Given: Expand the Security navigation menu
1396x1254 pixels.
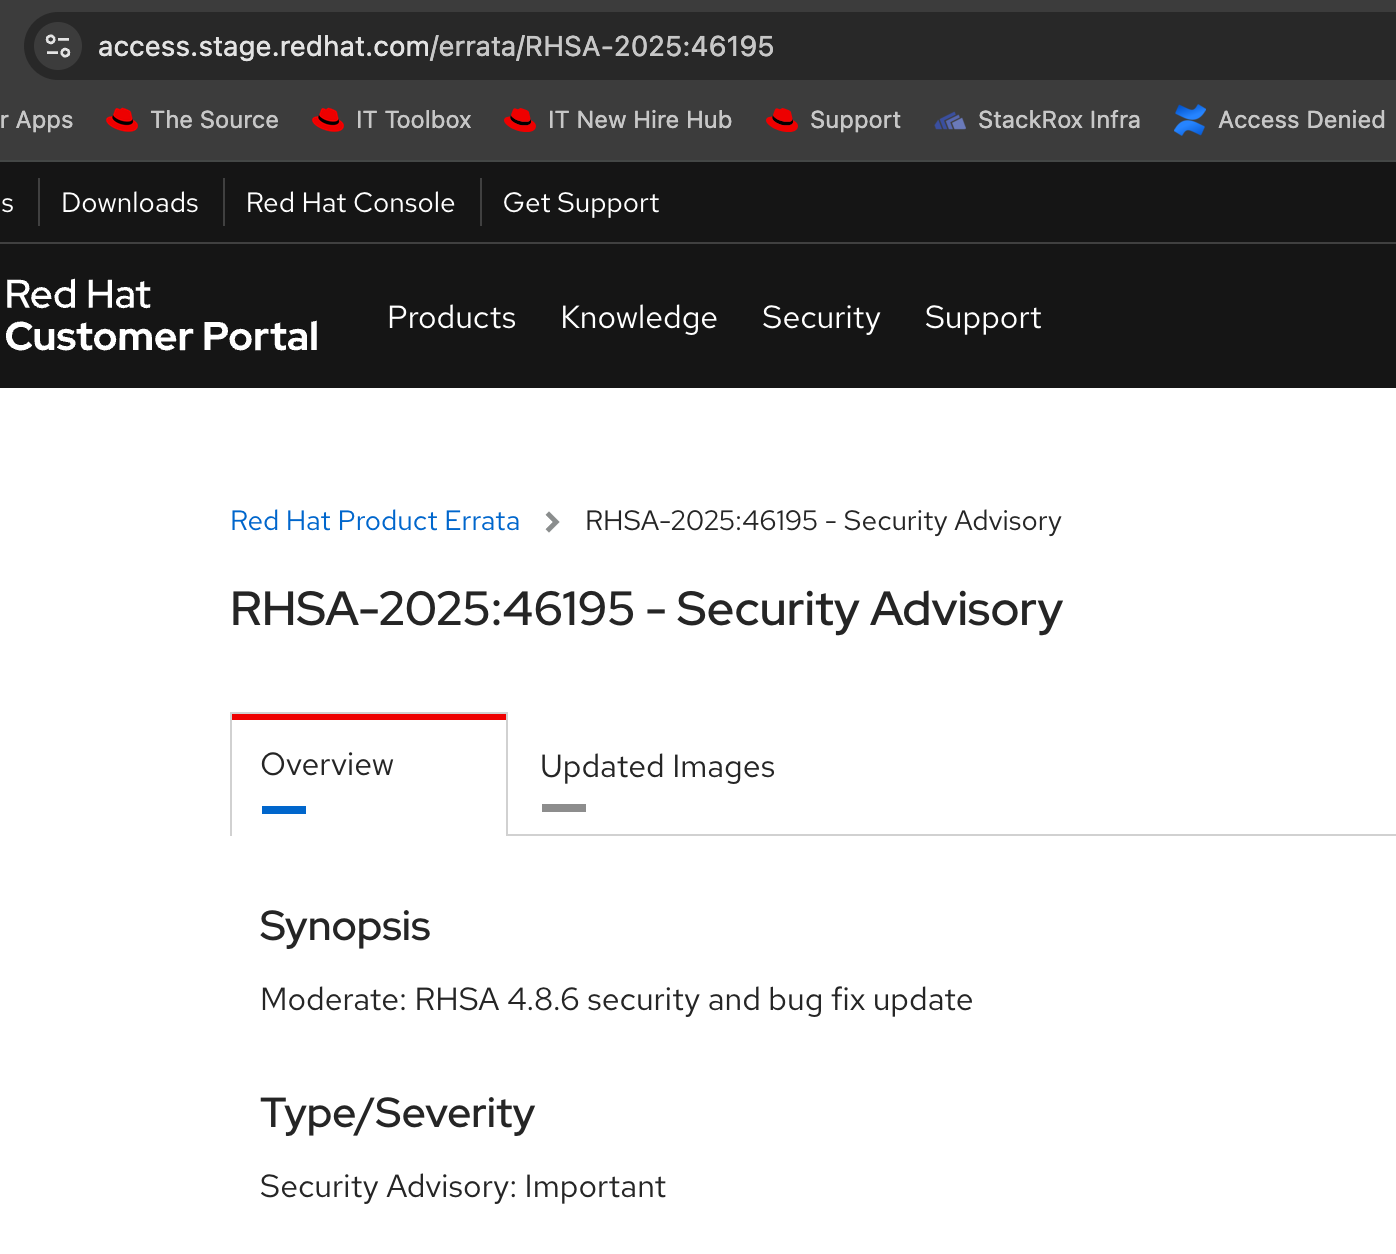Looking at the screenshot, I should (821, 317).
